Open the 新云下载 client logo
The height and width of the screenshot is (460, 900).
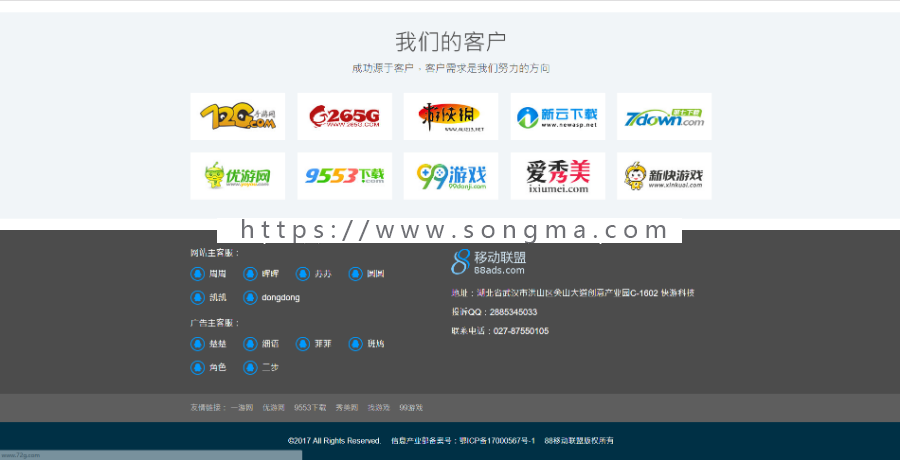(x=557, y=117)
